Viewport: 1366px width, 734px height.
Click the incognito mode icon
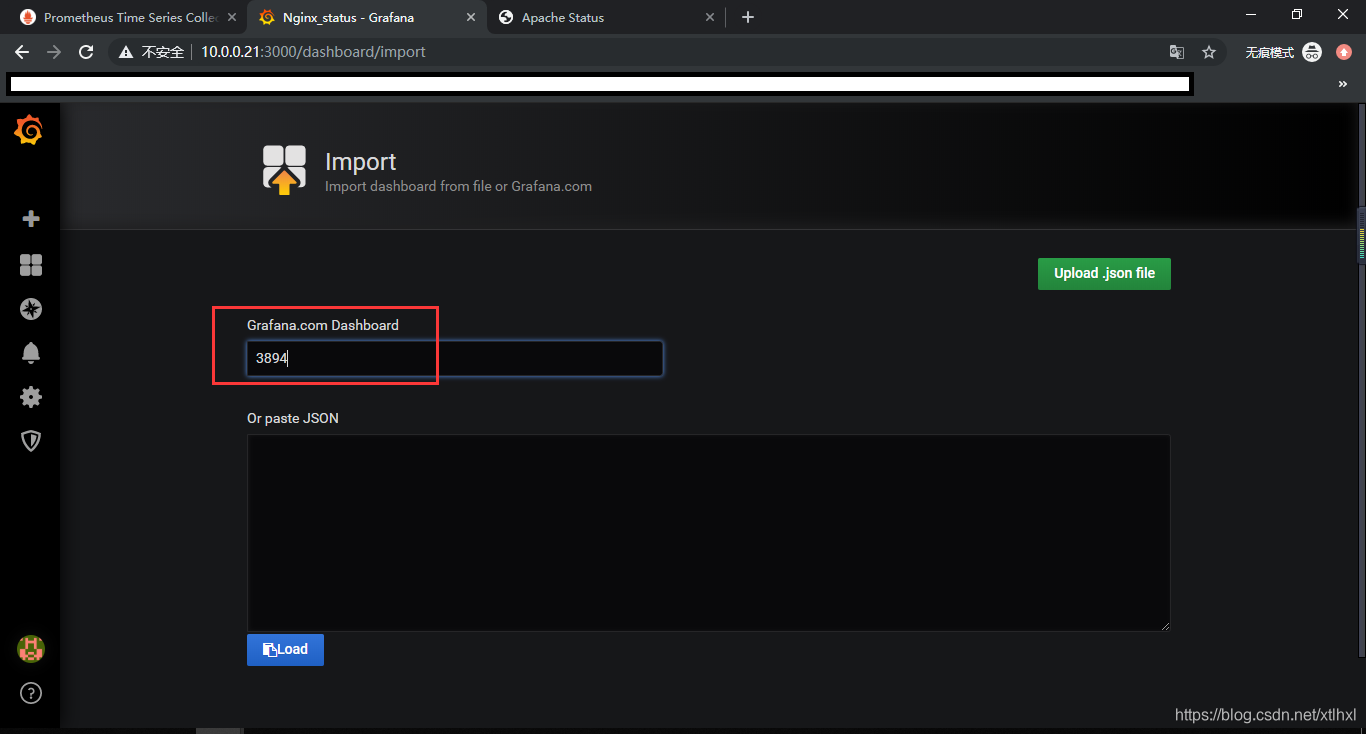1312,52
